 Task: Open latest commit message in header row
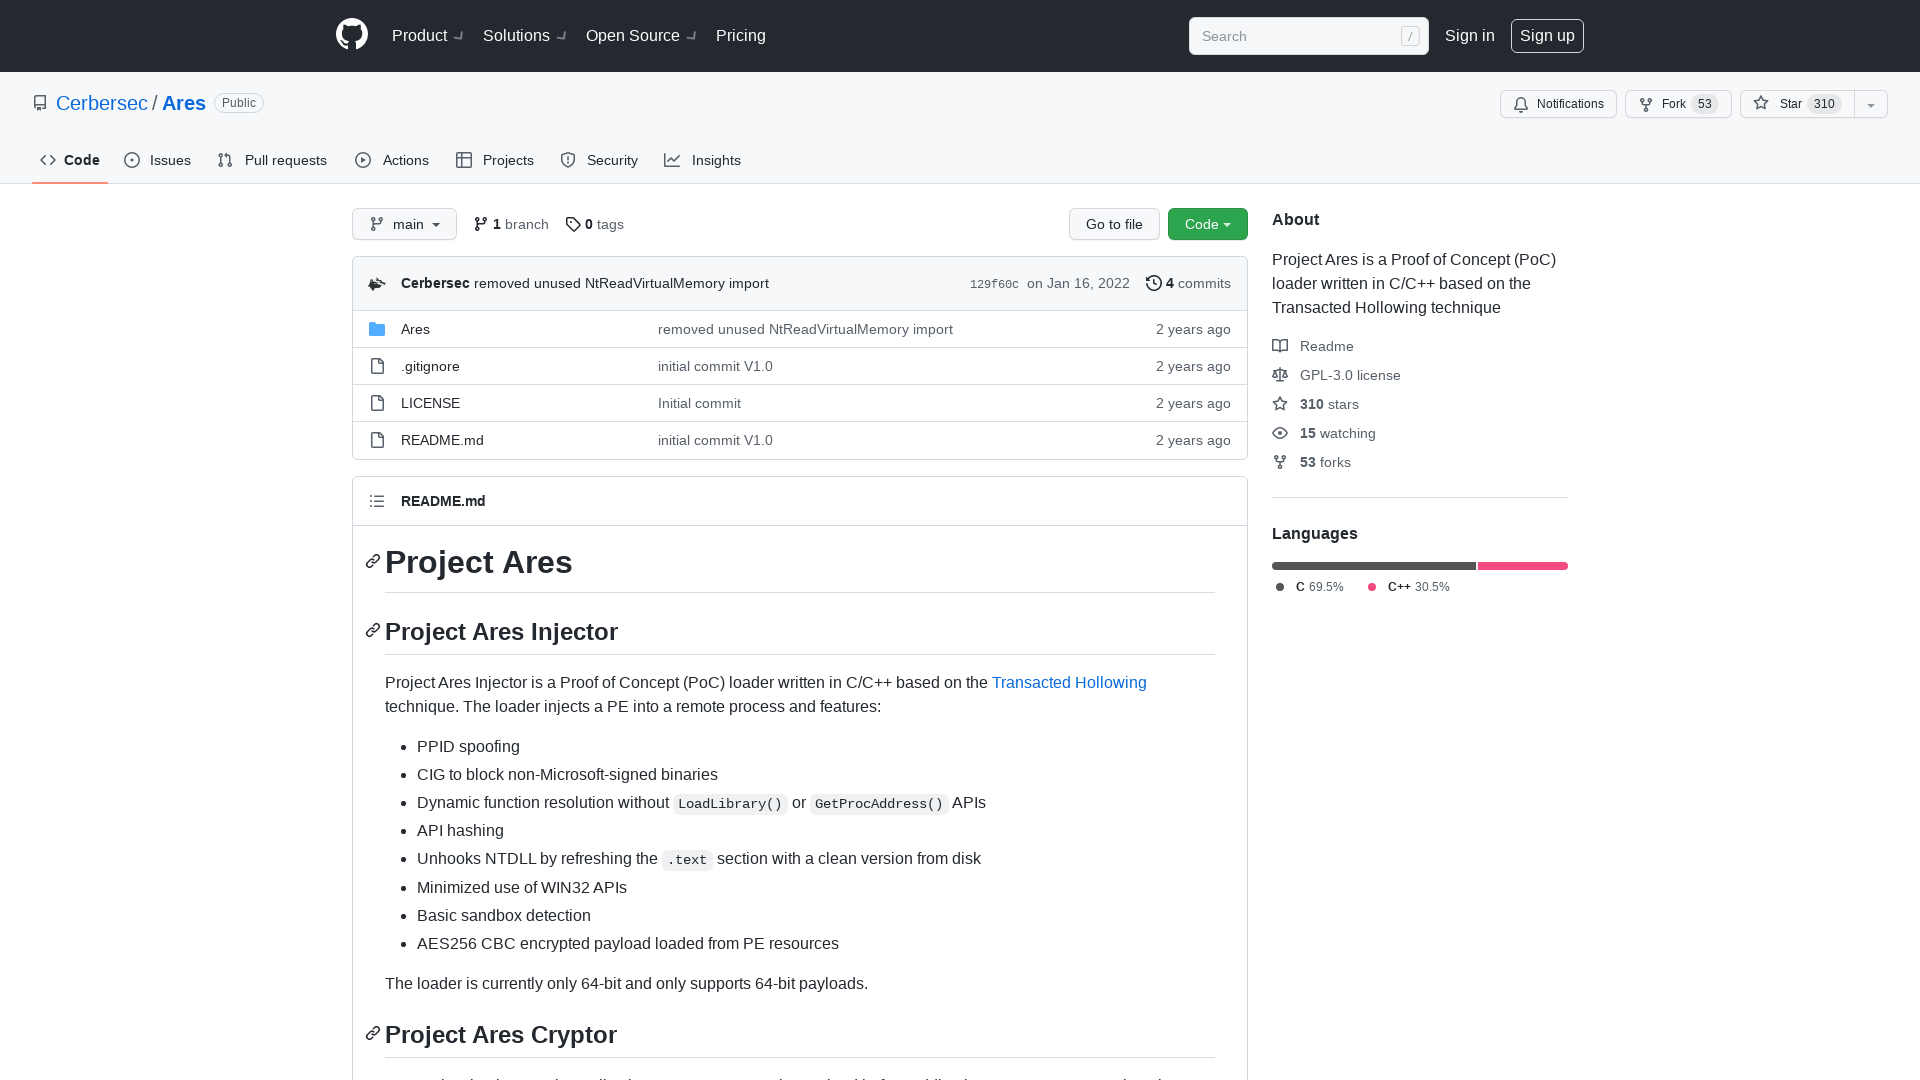point(621,284)
